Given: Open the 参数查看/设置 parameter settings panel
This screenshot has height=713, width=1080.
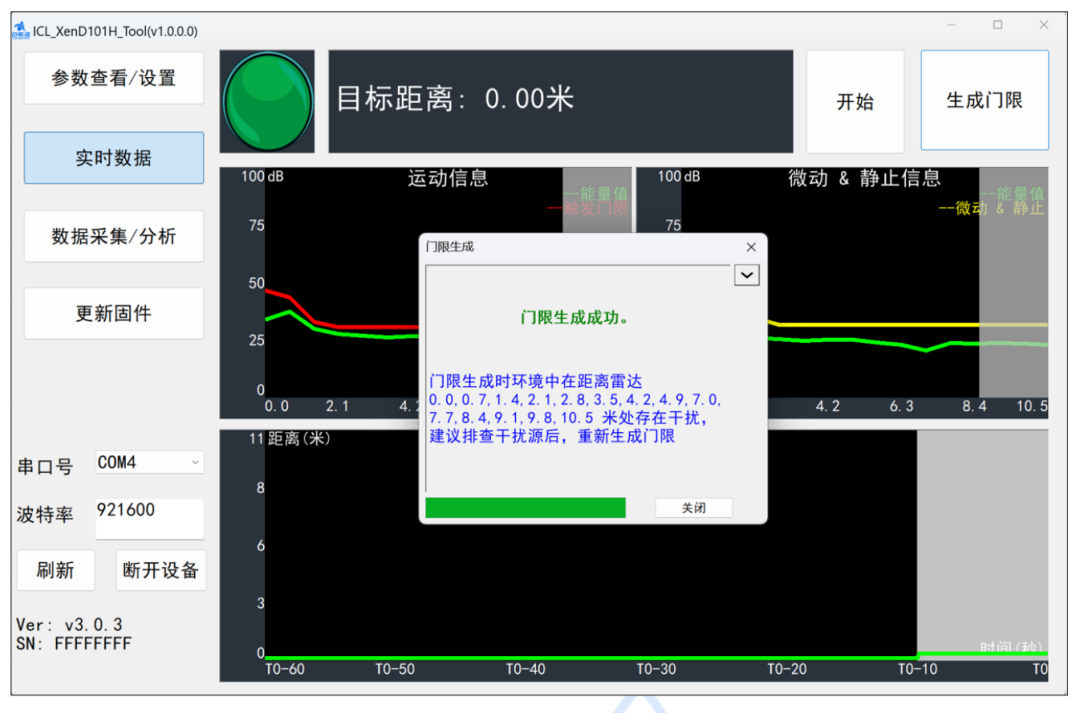Looking at the screenshot, I should click(x=113, y=77).
